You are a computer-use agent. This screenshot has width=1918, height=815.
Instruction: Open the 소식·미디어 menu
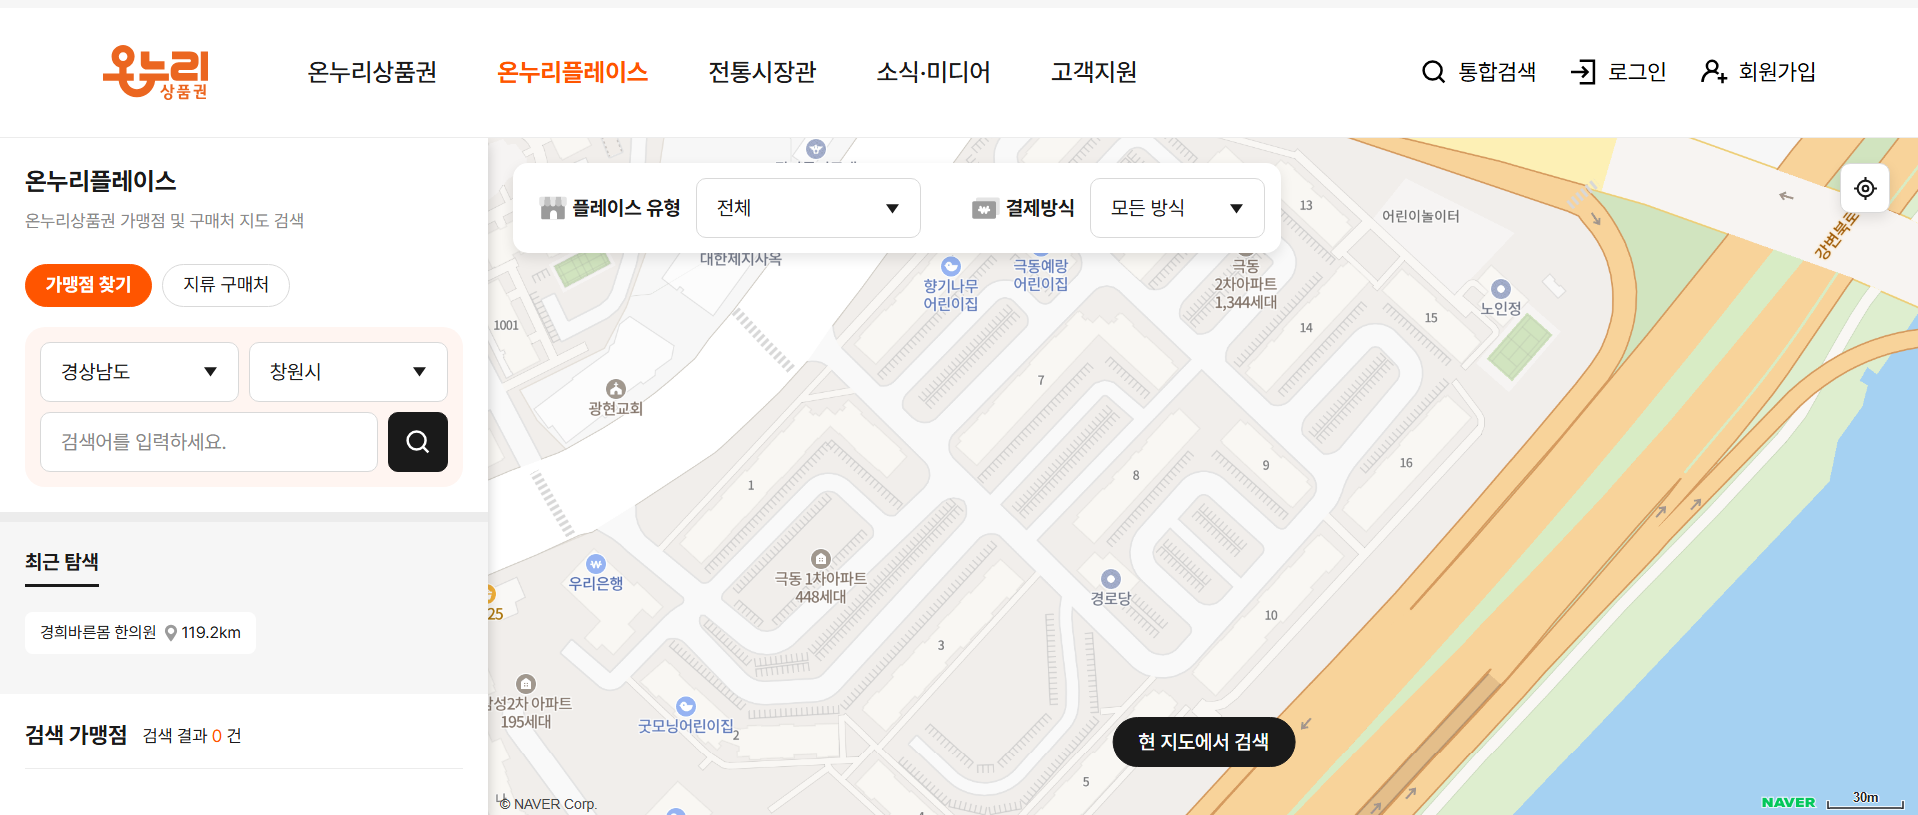934,72
